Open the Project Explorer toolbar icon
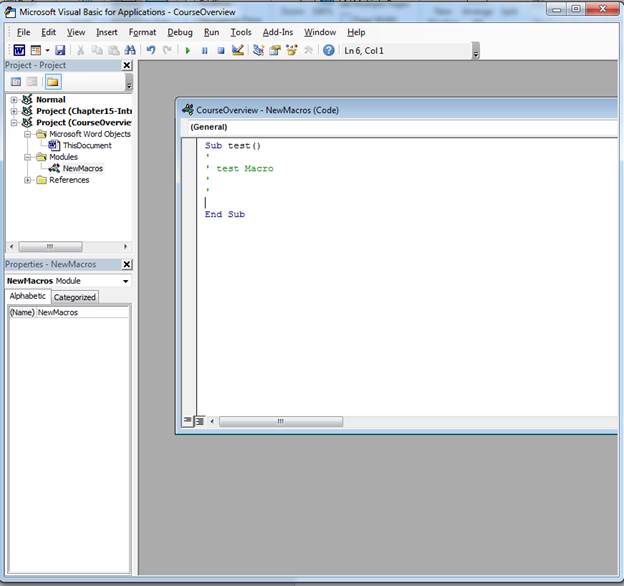 click(258, 50)
